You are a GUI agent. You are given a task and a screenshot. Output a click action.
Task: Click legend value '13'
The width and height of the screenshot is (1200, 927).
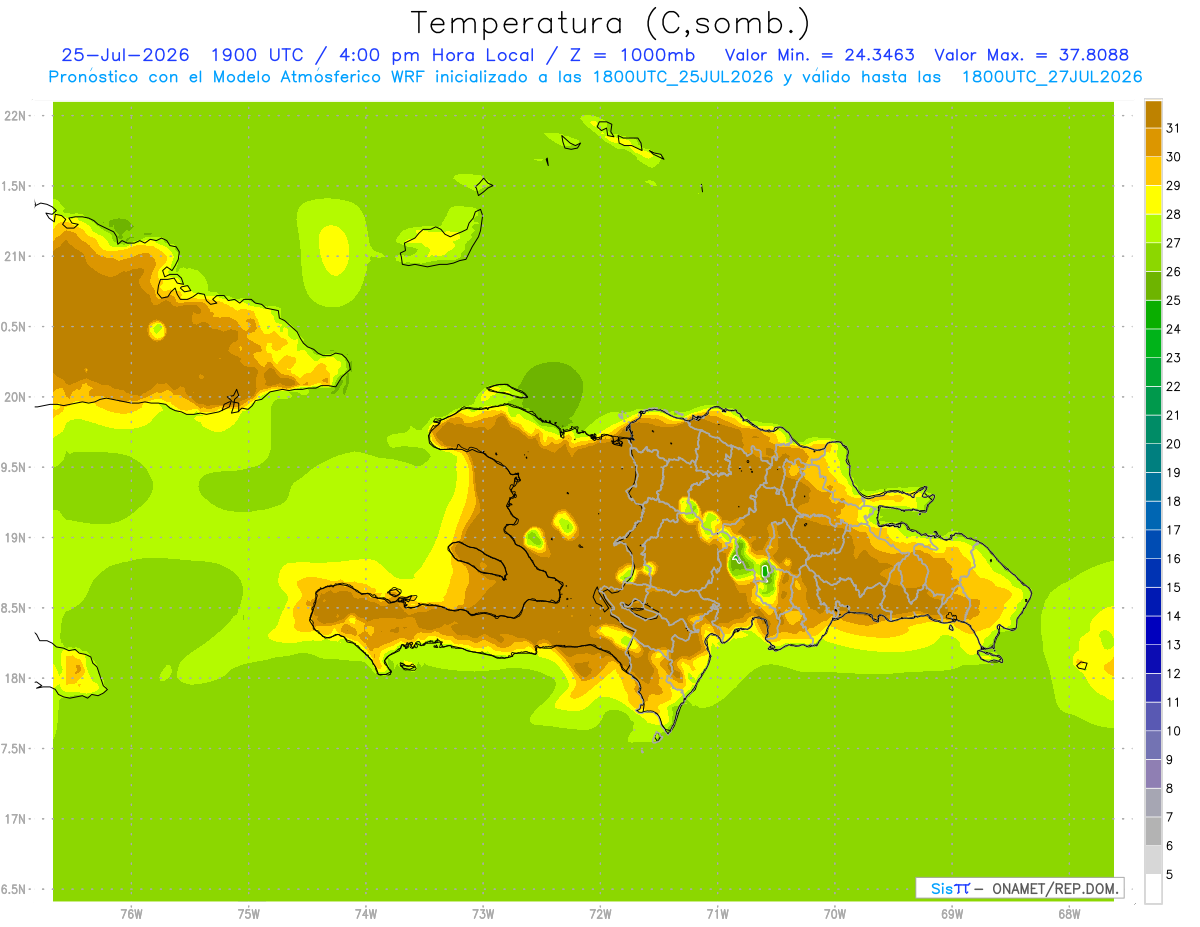point(1174,645)
